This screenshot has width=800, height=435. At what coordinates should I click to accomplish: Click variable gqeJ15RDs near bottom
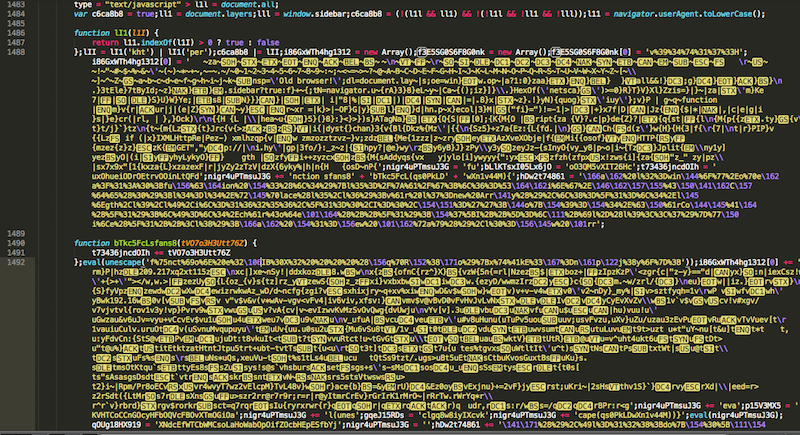click(383, 415)
